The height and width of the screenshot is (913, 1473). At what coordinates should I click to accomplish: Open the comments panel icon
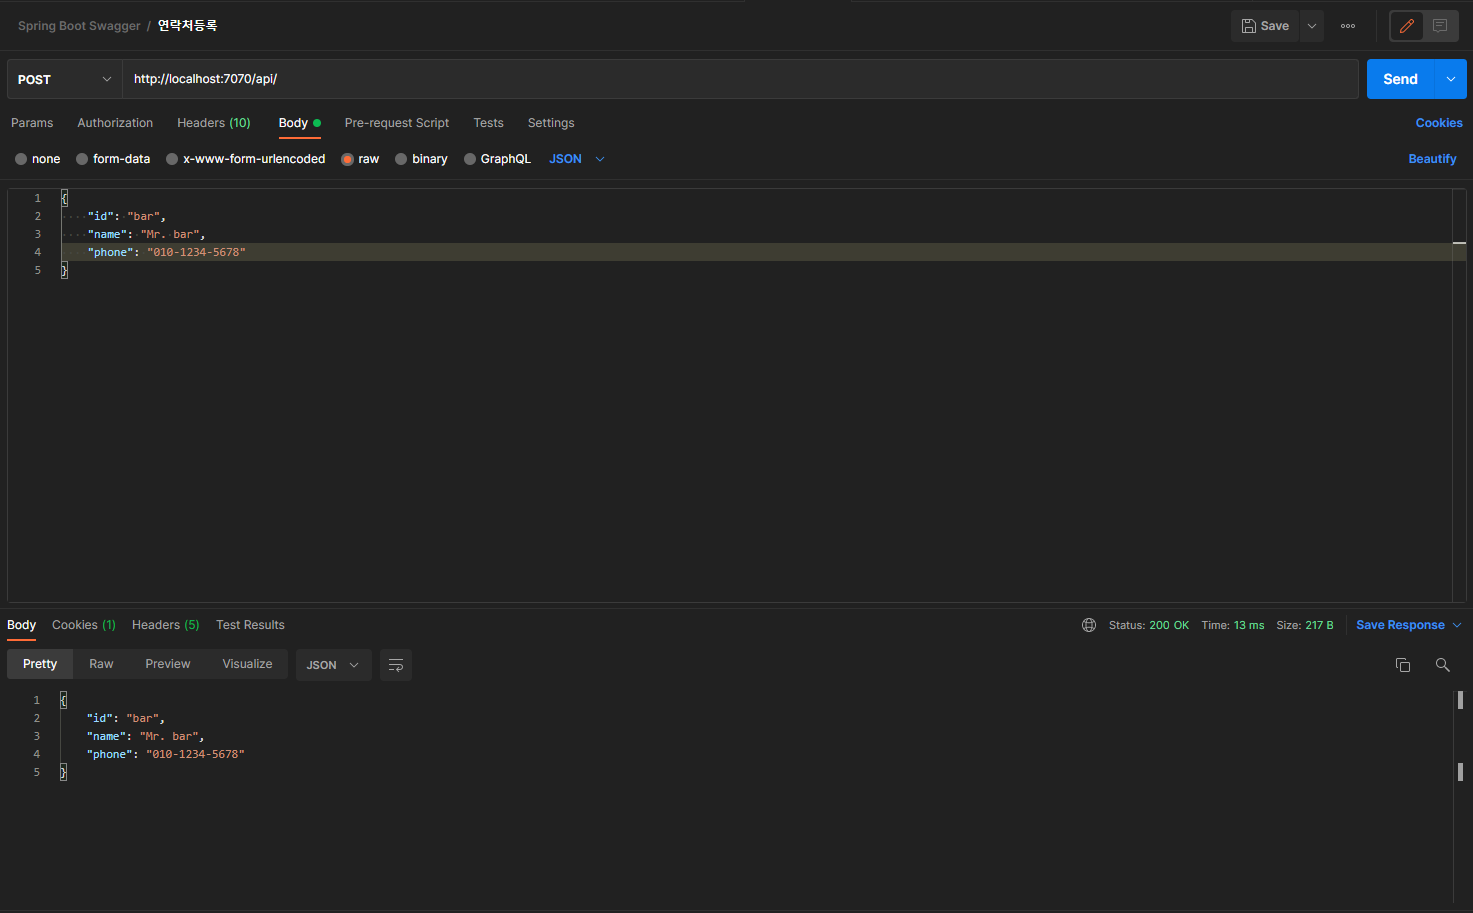1440,26
